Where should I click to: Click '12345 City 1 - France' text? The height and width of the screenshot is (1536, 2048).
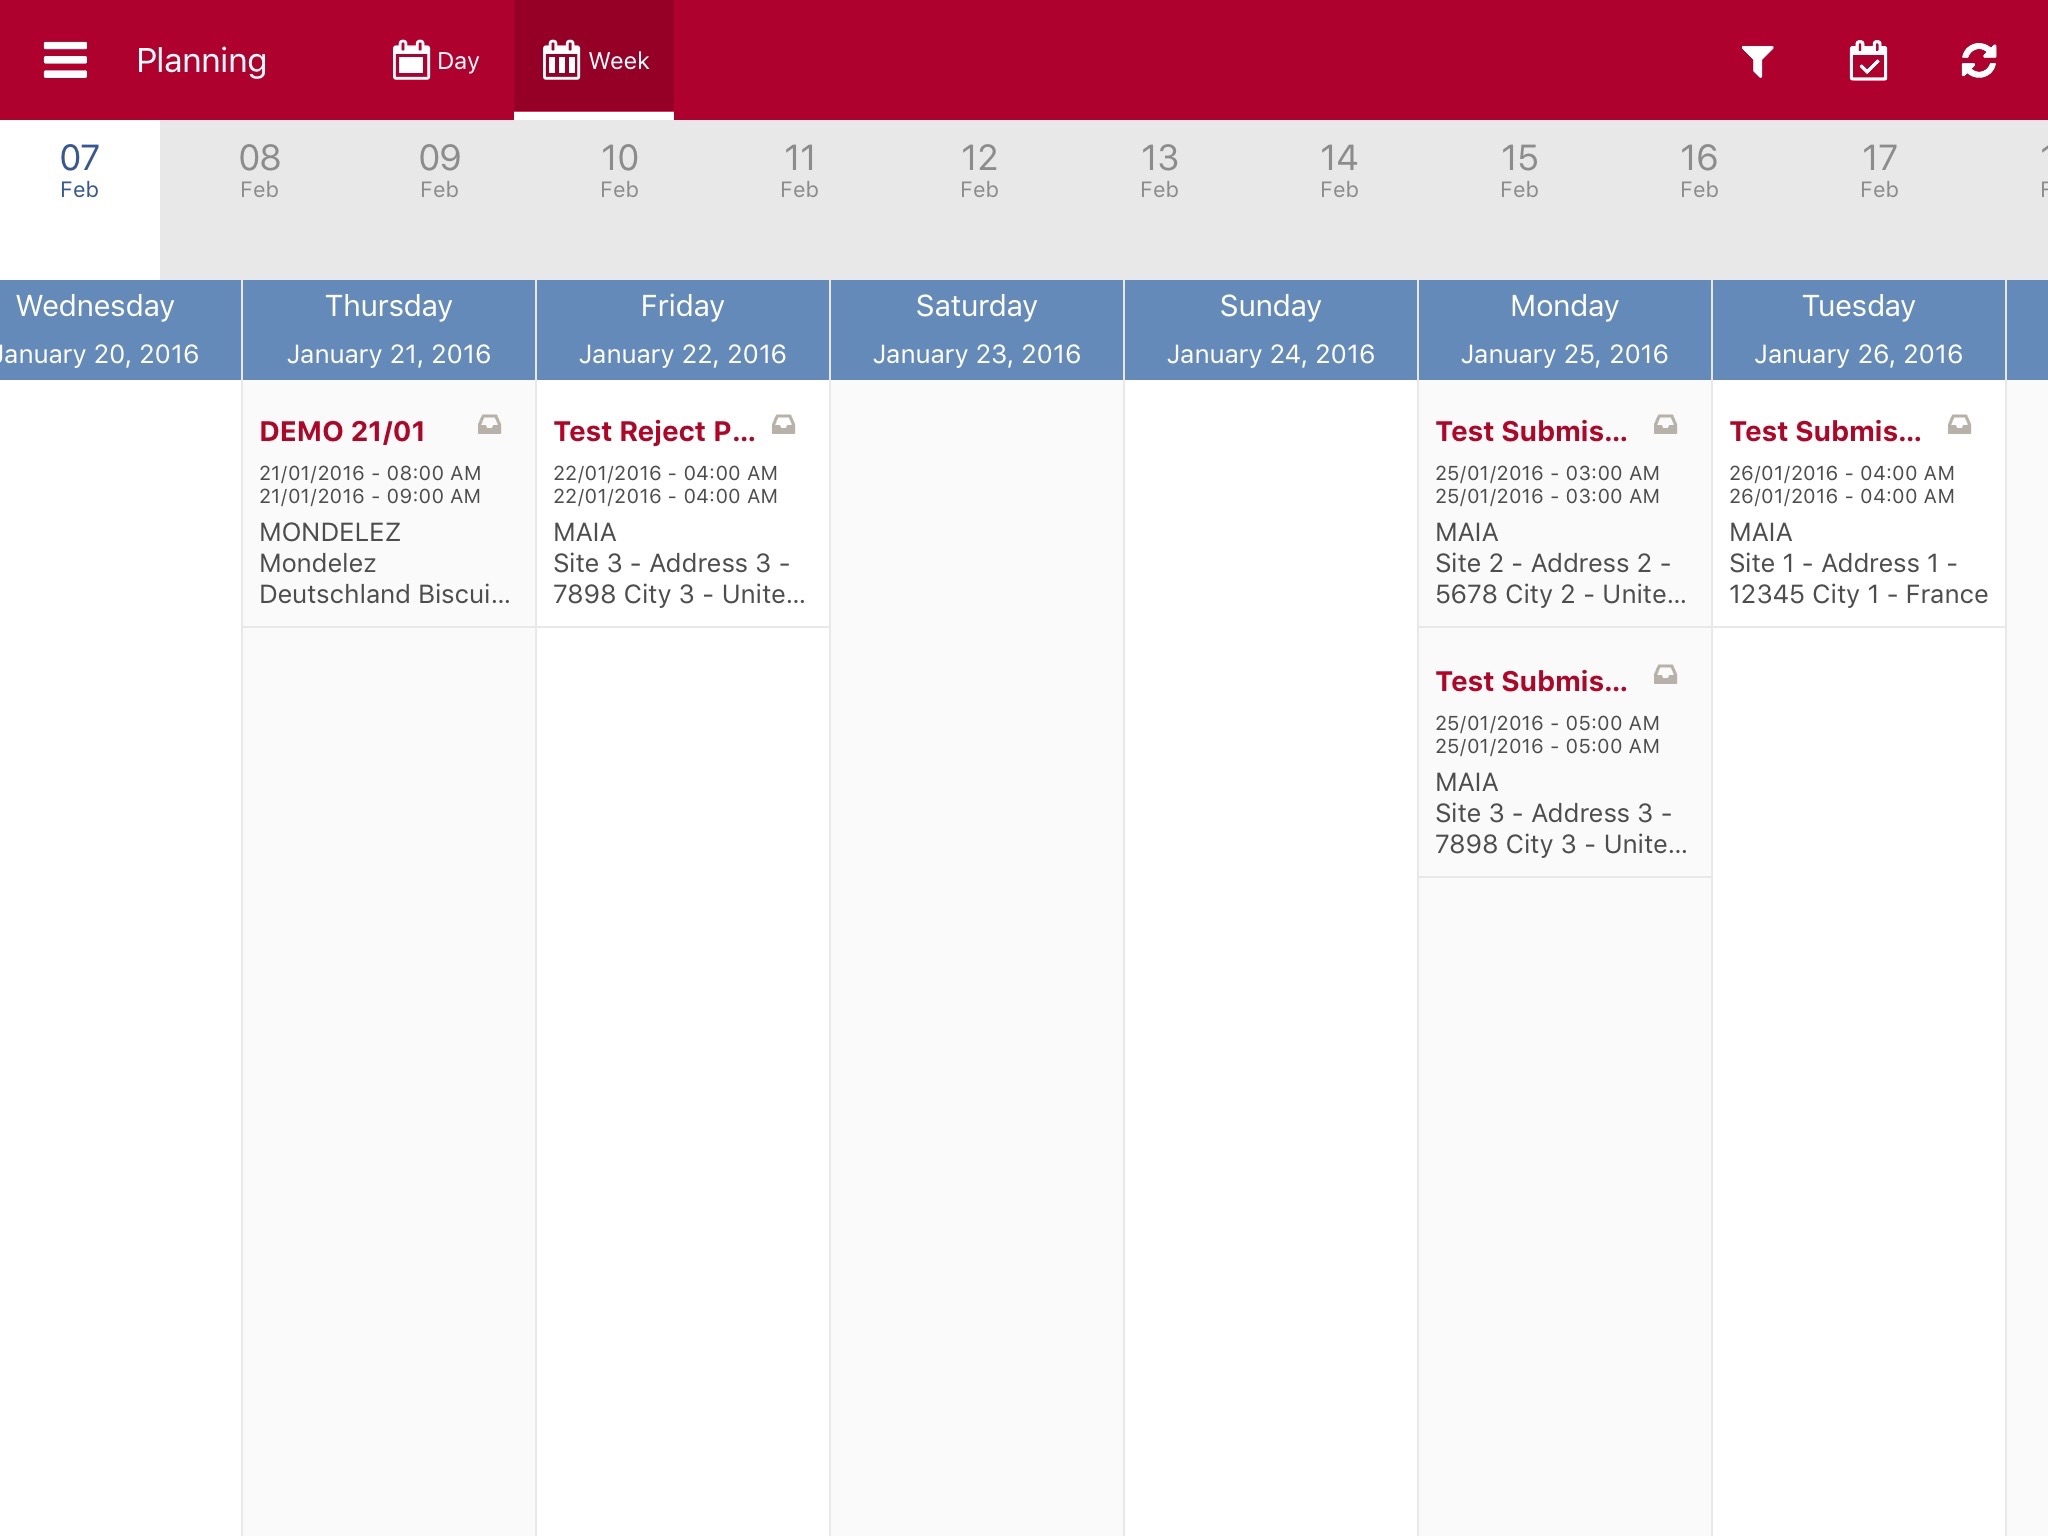(x=1858, y=594)
